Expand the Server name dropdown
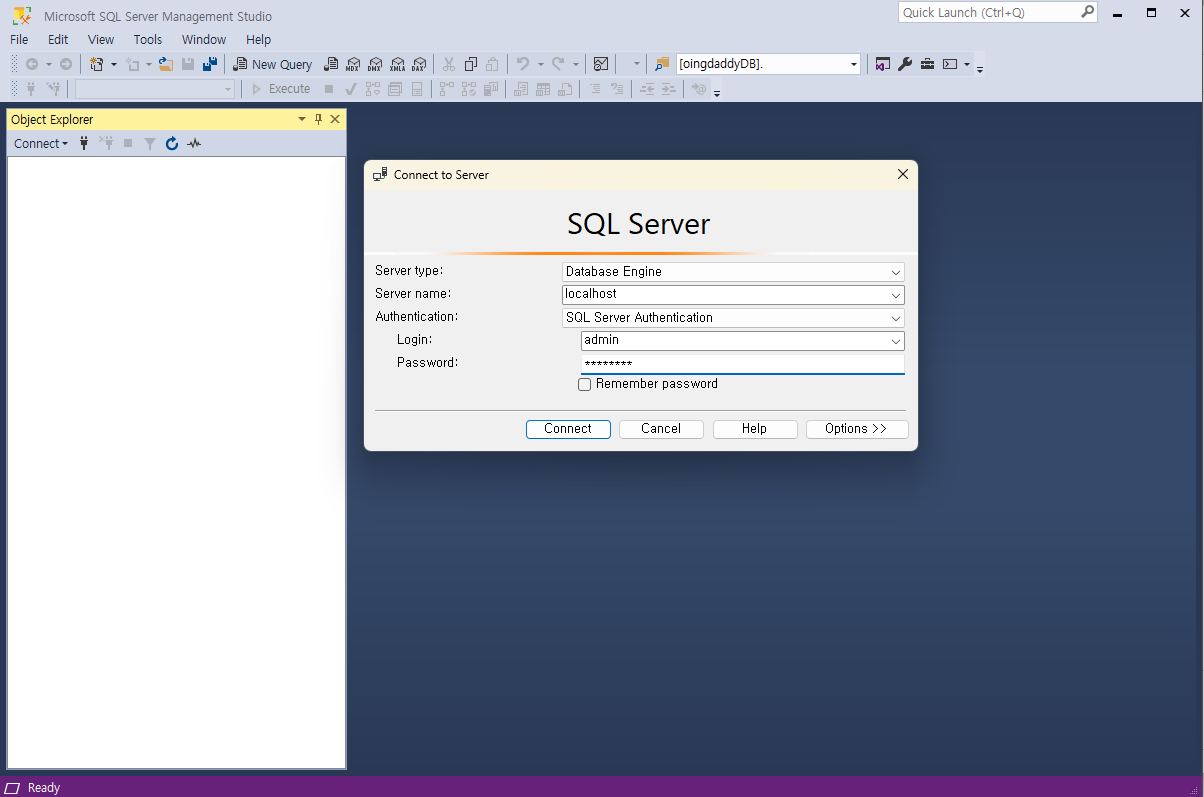The height and width of the screenshot is (797, 1204). coord(895,294)
